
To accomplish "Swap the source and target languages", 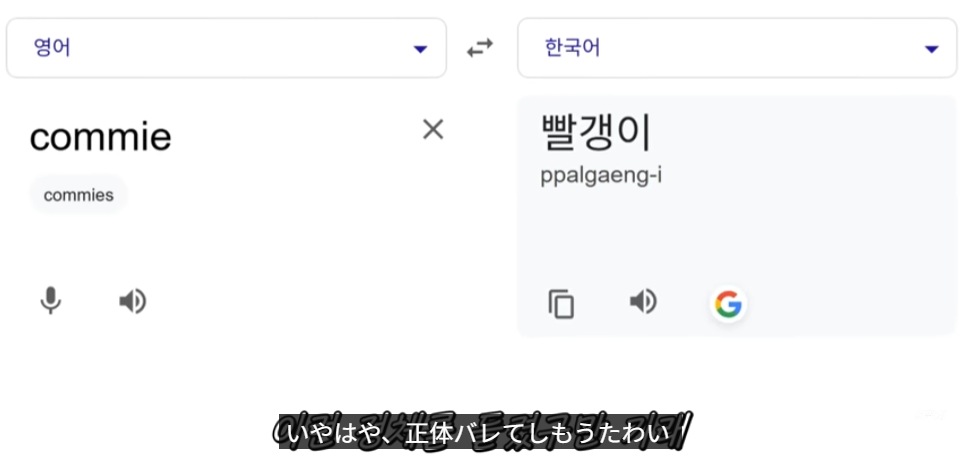I will coord(481,48).
